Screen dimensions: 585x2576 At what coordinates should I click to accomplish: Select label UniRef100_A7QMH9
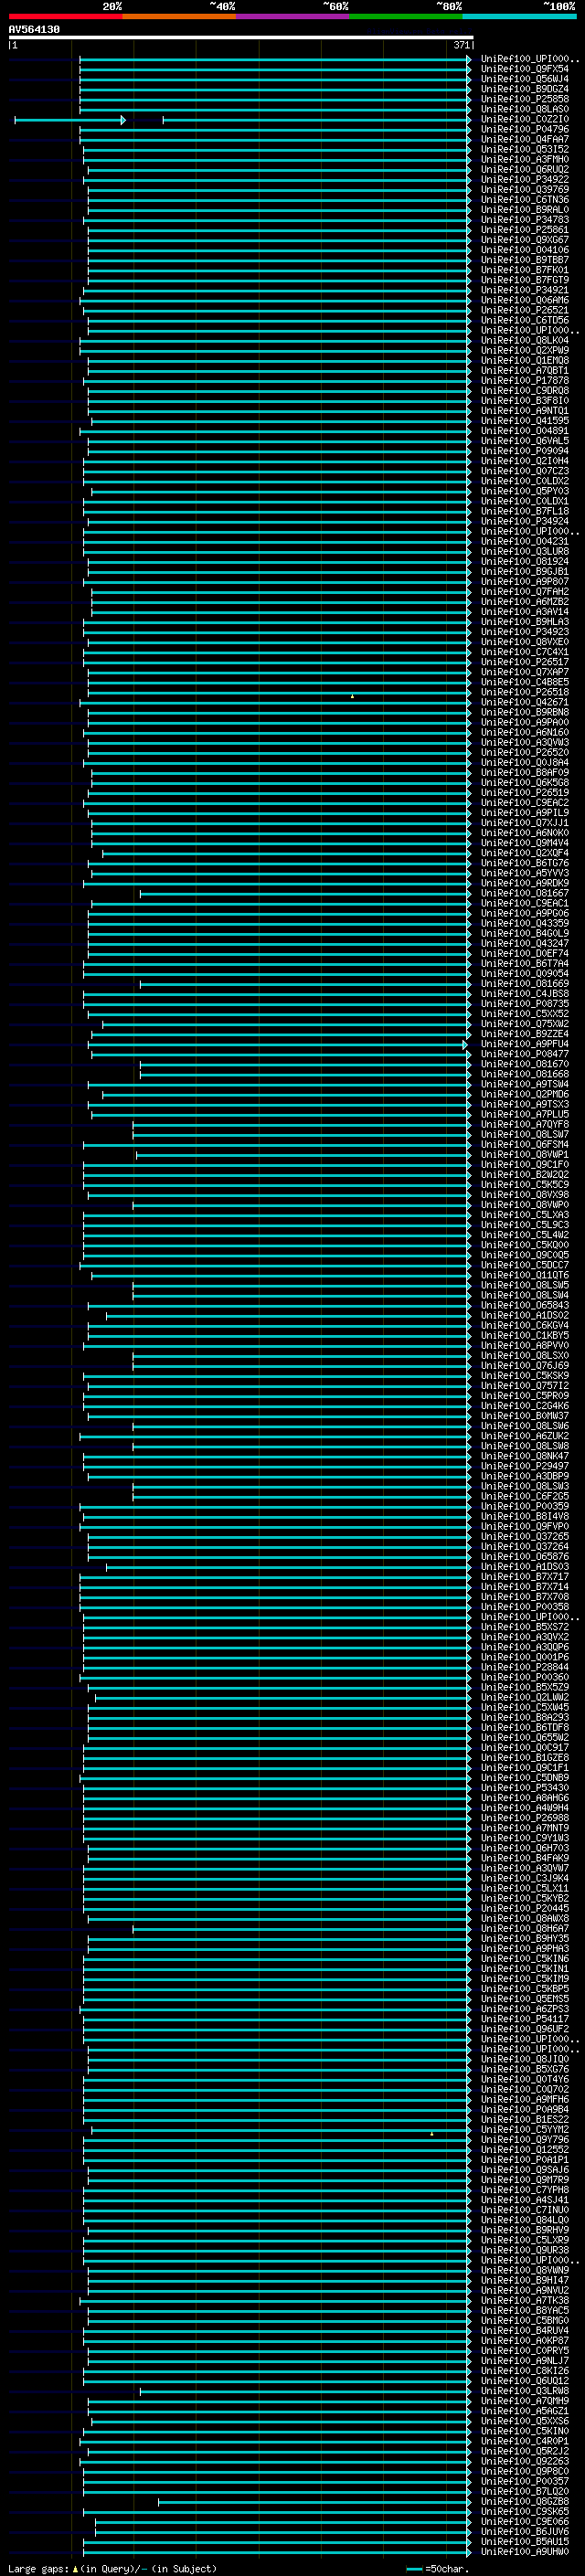pyautogui.click(x=525, y=2400)
